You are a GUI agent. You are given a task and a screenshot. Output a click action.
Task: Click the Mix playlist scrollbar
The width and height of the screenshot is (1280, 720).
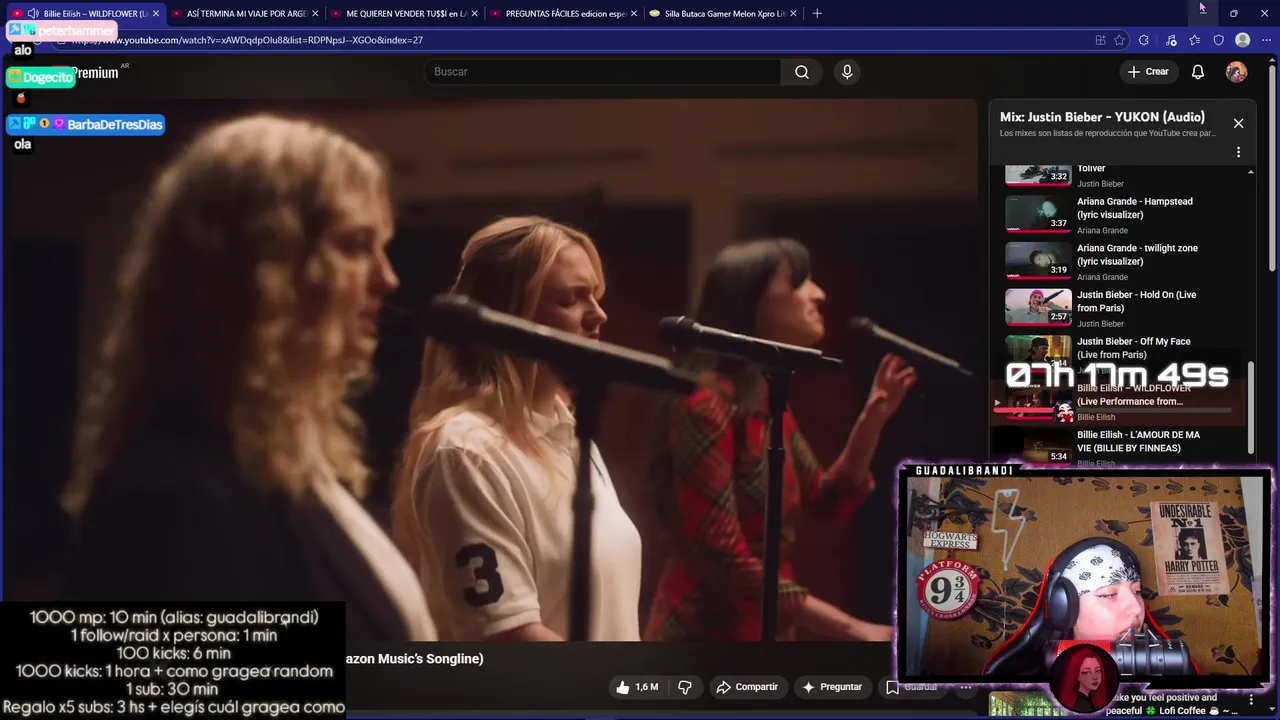(x=1250, y=408)
